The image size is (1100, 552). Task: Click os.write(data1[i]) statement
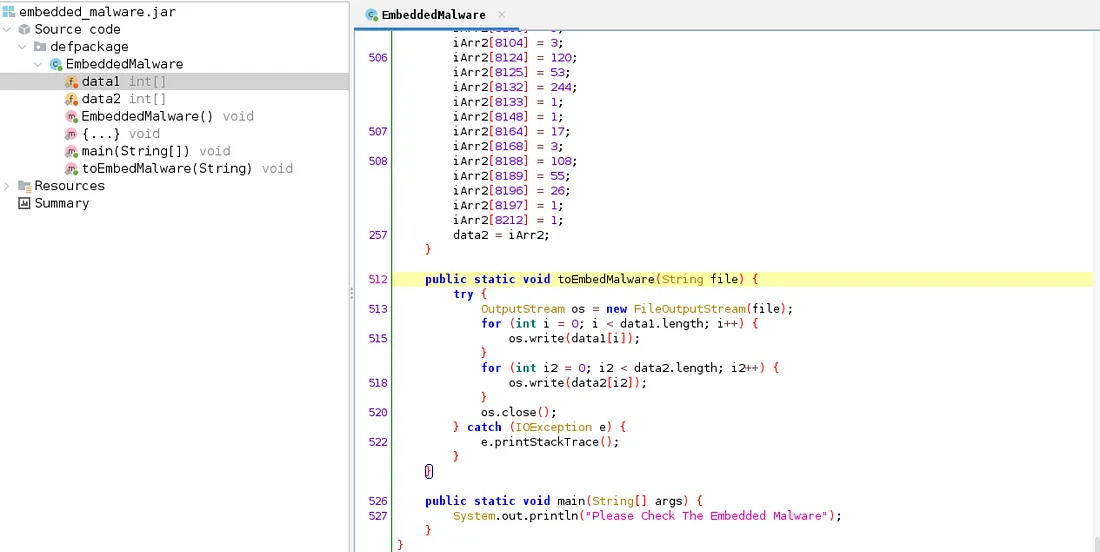click(575, 338)
